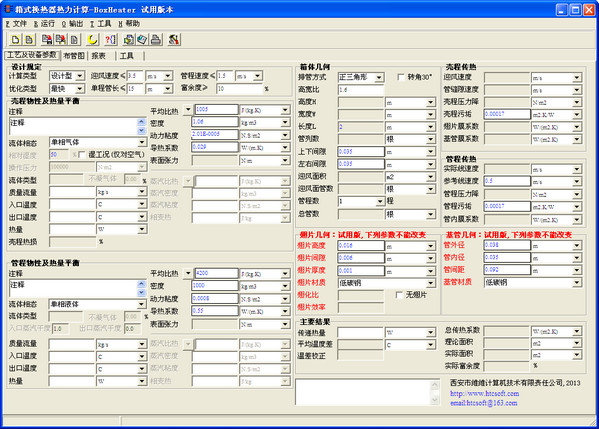Viewport: 599px width, 429px height.
Task: Click the first save icon with red mark
Action: 47,39
